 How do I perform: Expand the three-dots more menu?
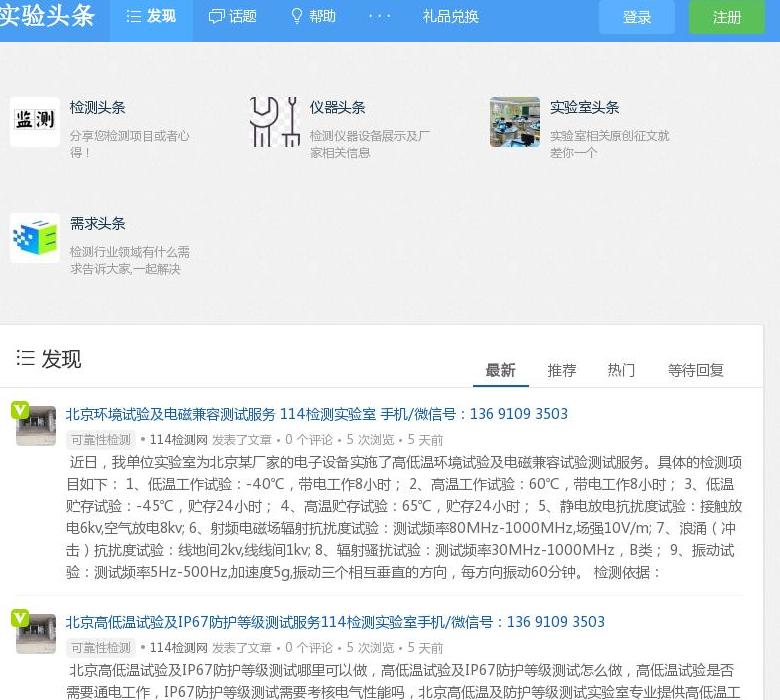tap(380, 17)
